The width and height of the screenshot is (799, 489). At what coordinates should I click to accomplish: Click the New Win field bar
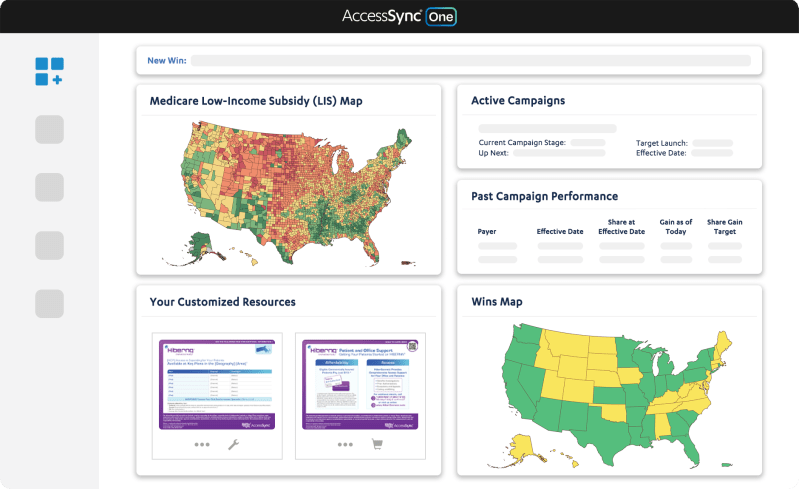tap(471, 61)
